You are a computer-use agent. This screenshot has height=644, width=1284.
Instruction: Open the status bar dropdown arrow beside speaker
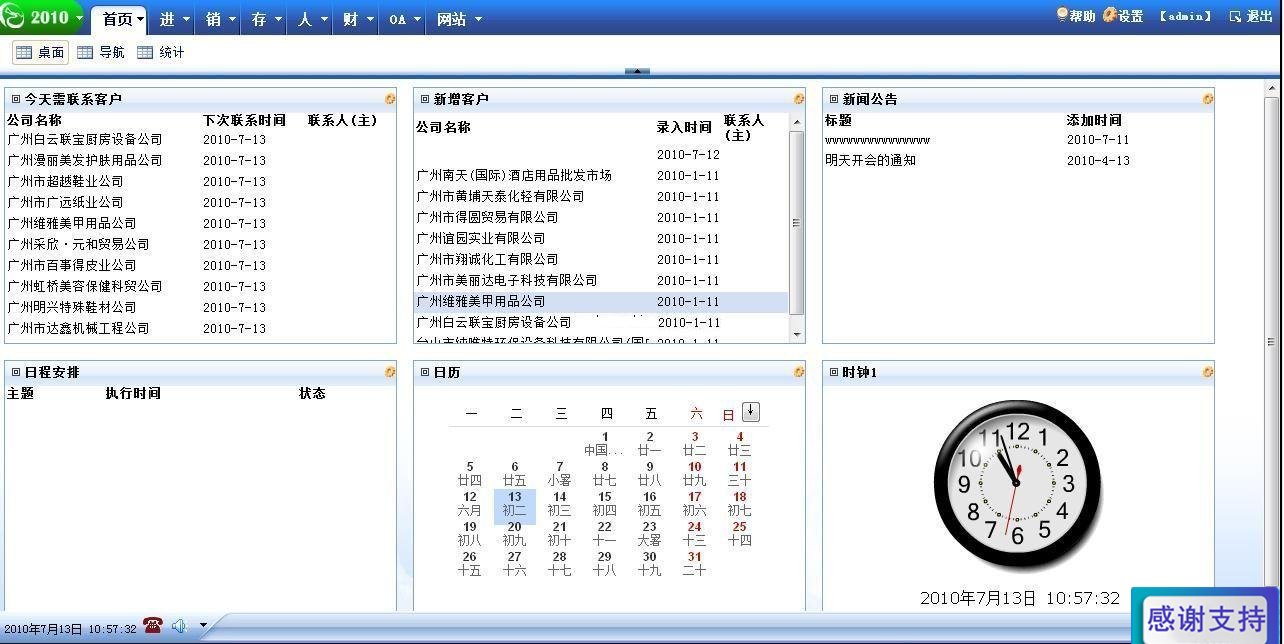(x=203, y=626)
